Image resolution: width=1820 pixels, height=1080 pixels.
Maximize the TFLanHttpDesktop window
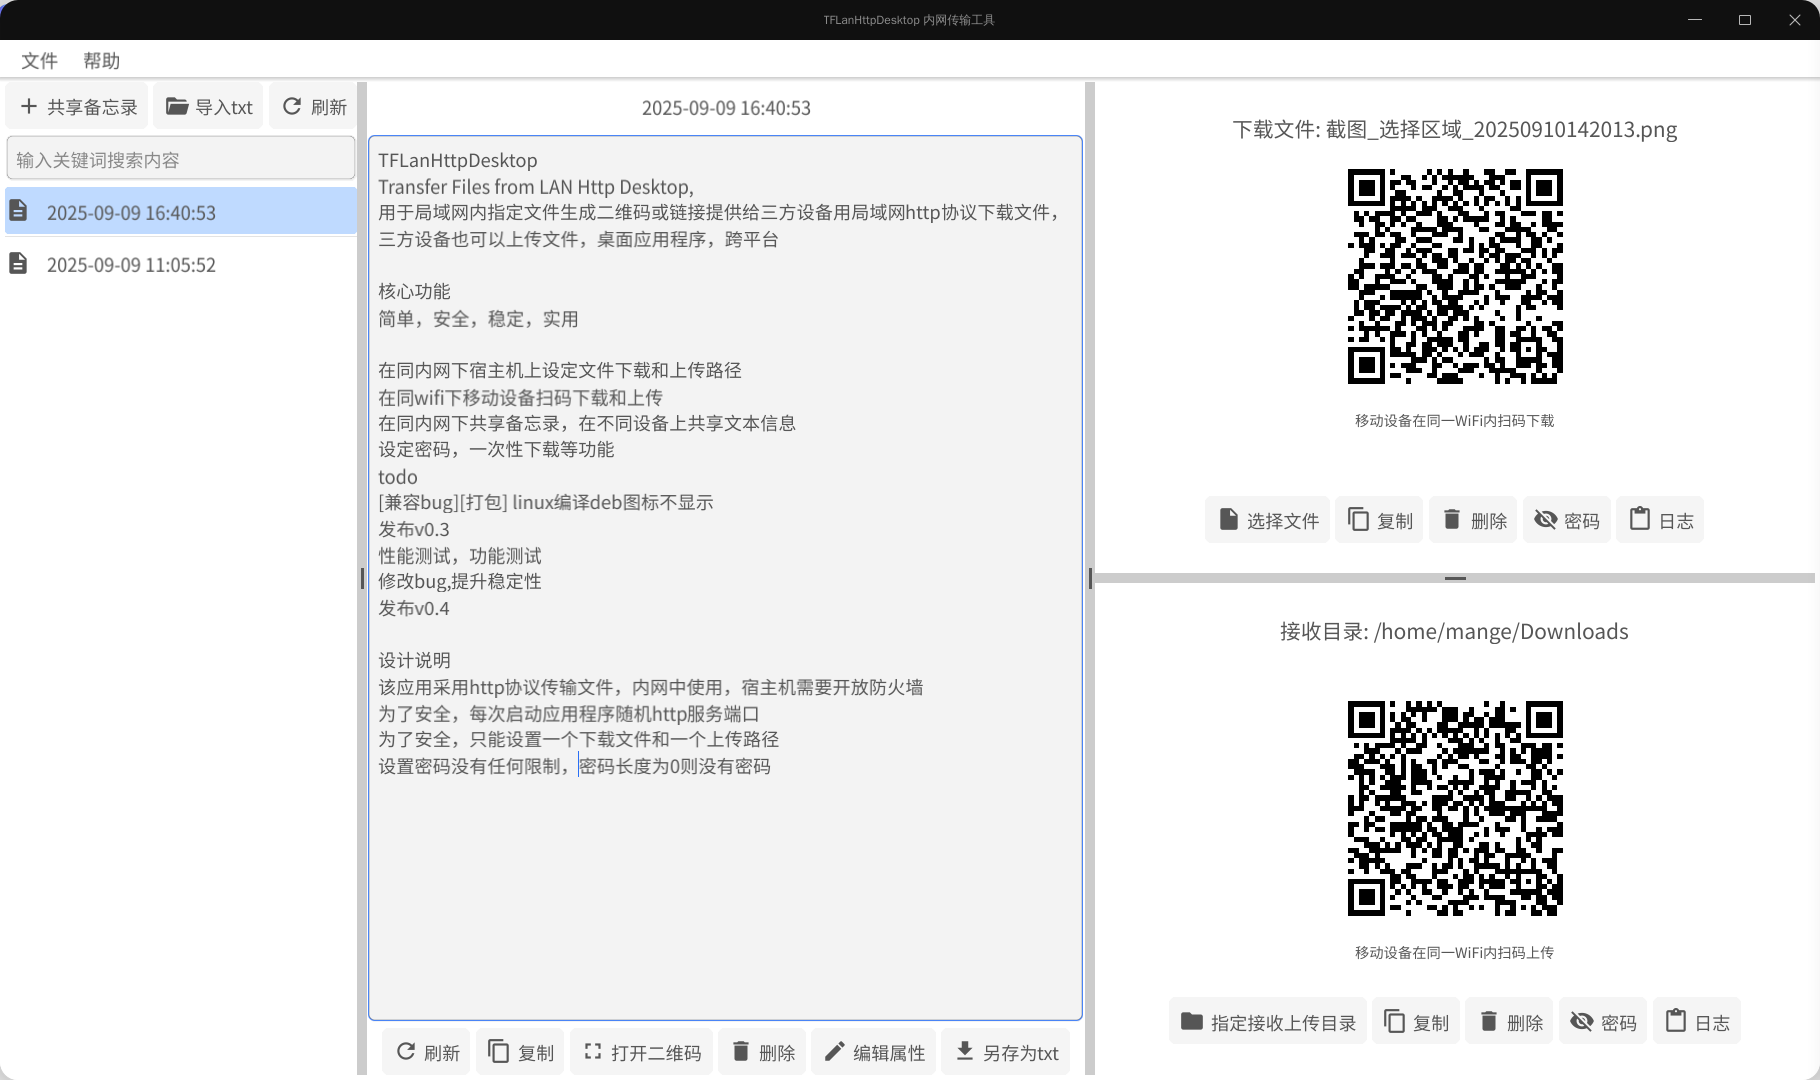click(1745, 20)
